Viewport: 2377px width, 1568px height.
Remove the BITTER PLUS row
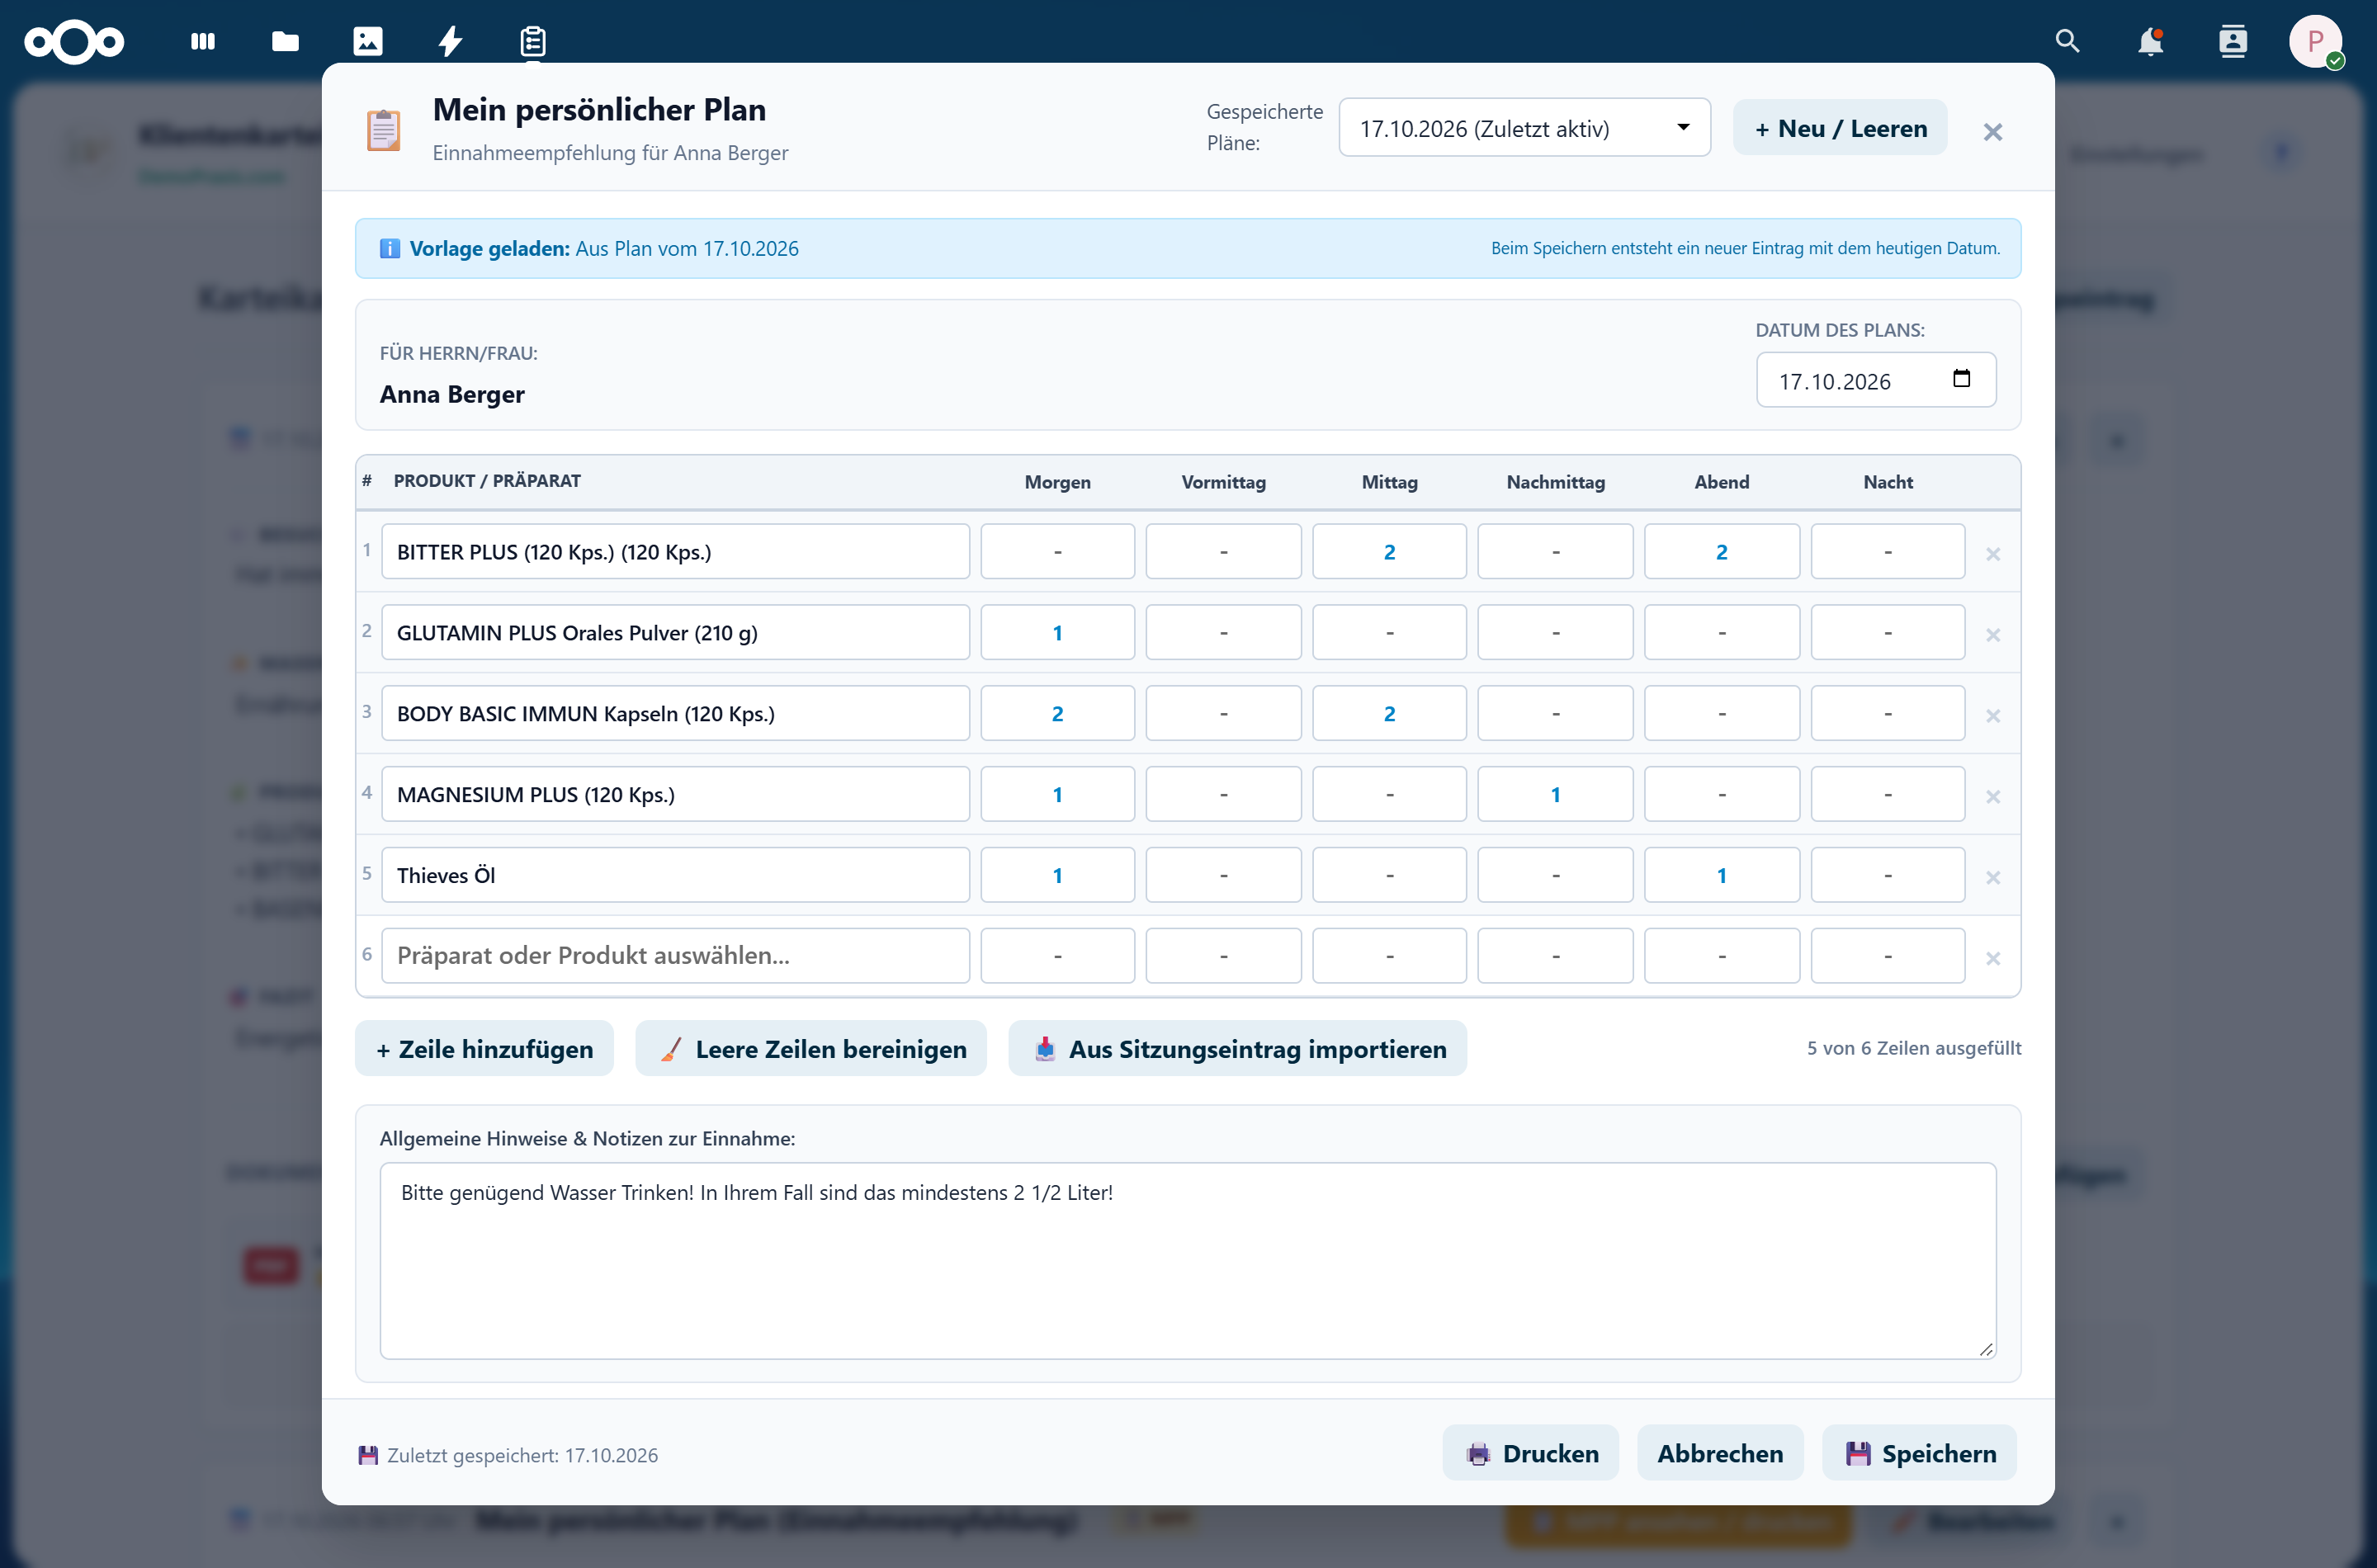1992,554
